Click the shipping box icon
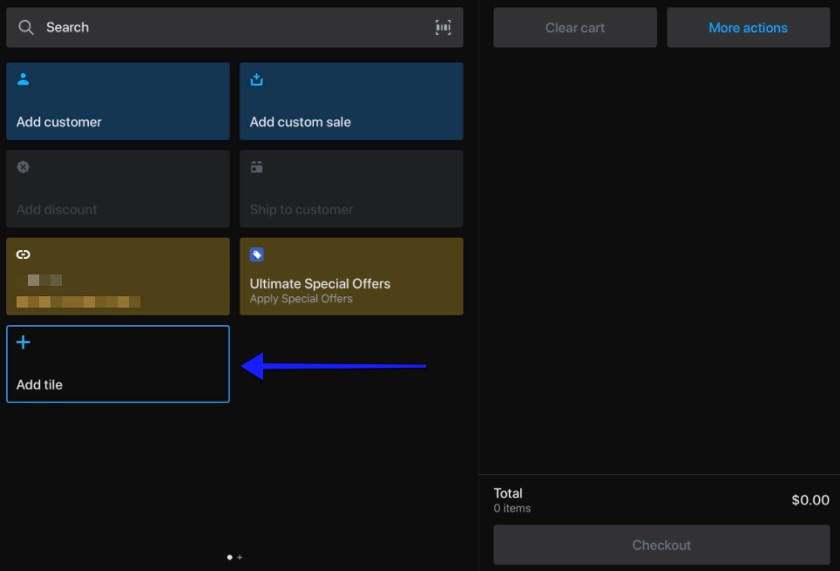Viewport: 840px width, 571px height. 257,167
